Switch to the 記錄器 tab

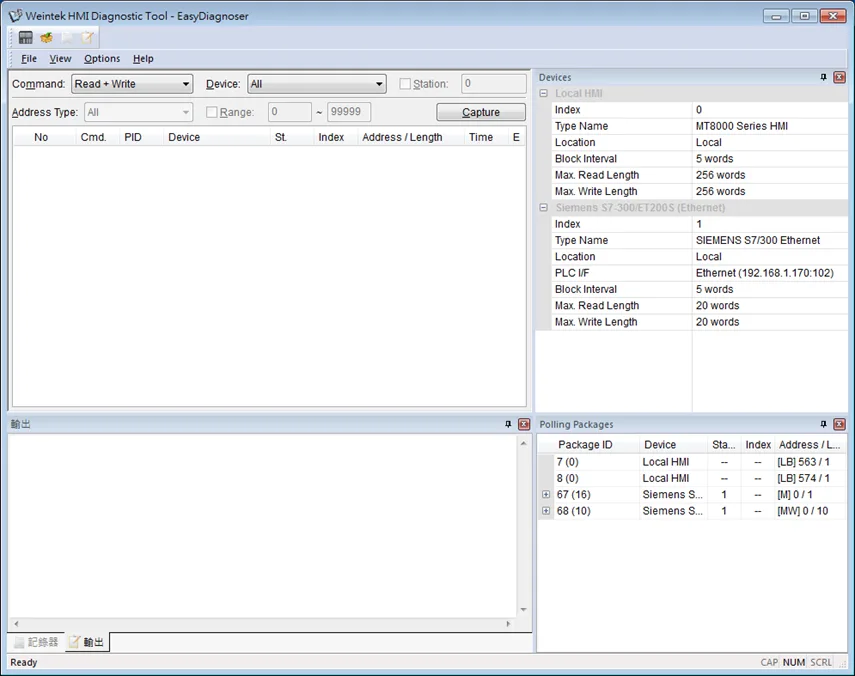click(x=37, y=642)
